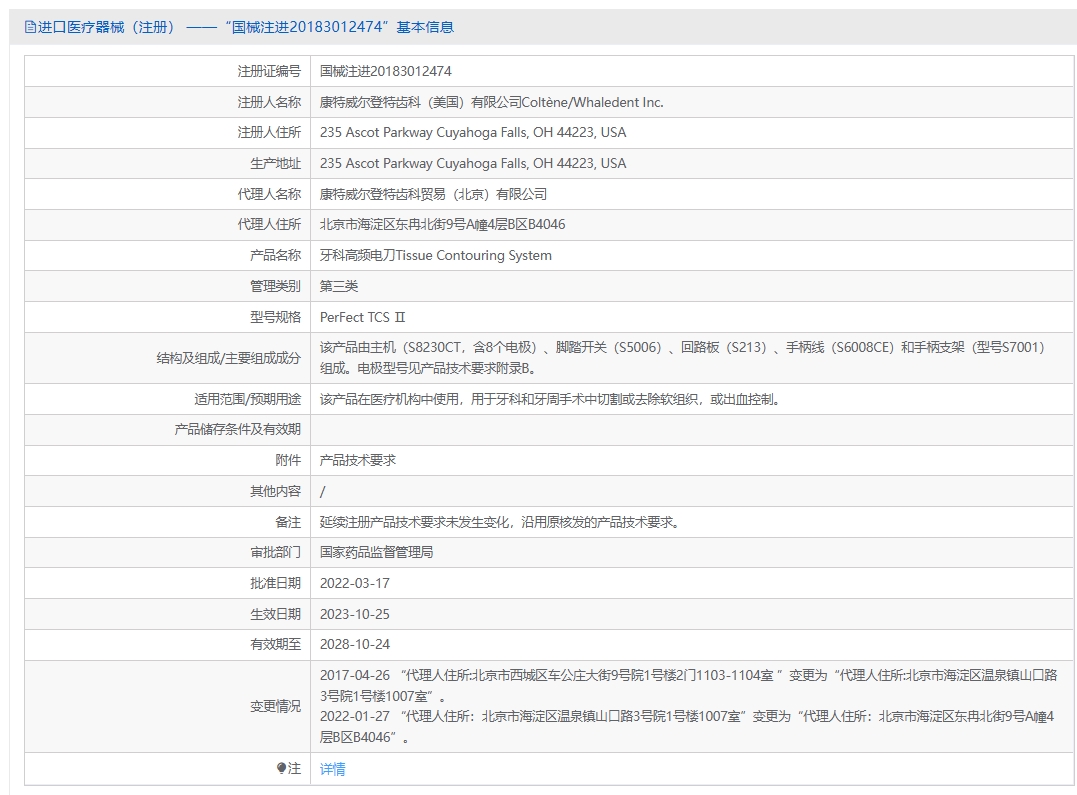Select agent name 康特威尔登特齿科贸易（北京）有限公司
Screen dimensions: 1077x795
point(433,194)
